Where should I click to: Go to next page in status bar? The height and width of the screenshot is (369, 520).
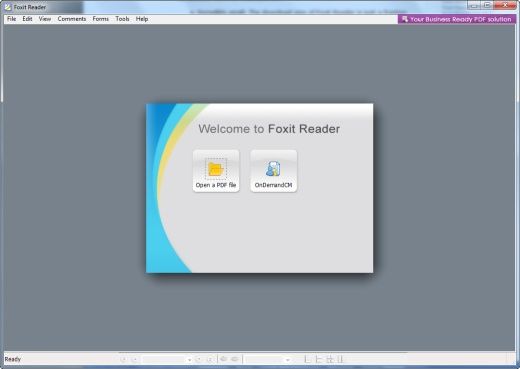tap(198, 359)
